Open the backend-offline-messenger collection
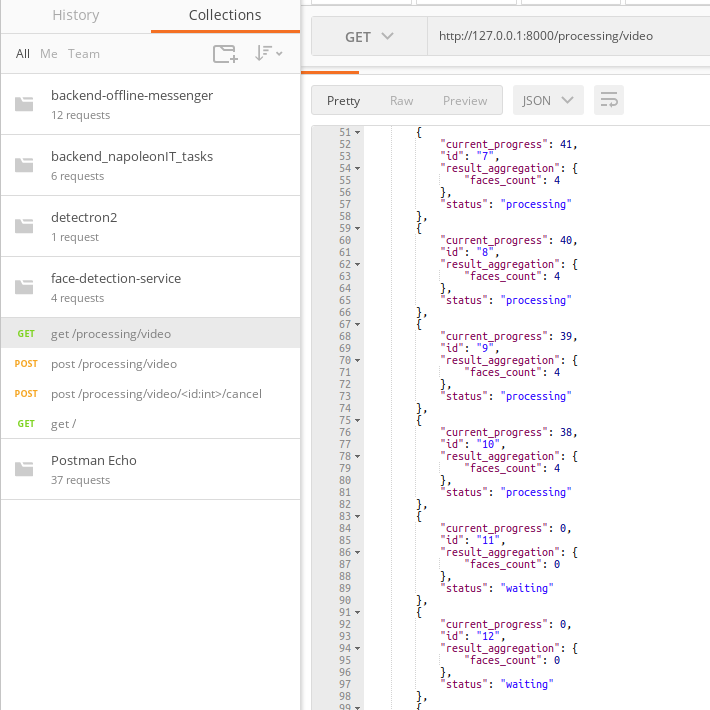The width and height of the screenshot is (710, 710). click(x=150, y=104)
